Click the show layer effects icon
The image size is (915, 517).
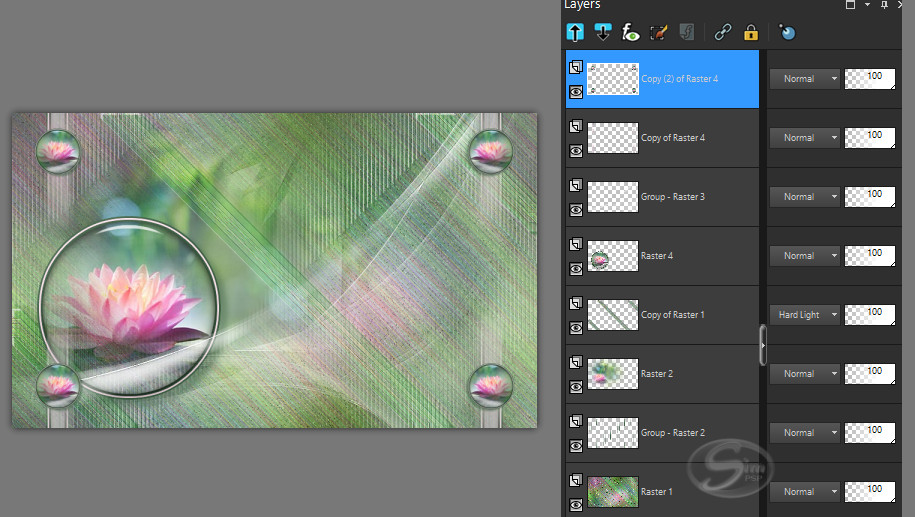(x=630, y=33)
